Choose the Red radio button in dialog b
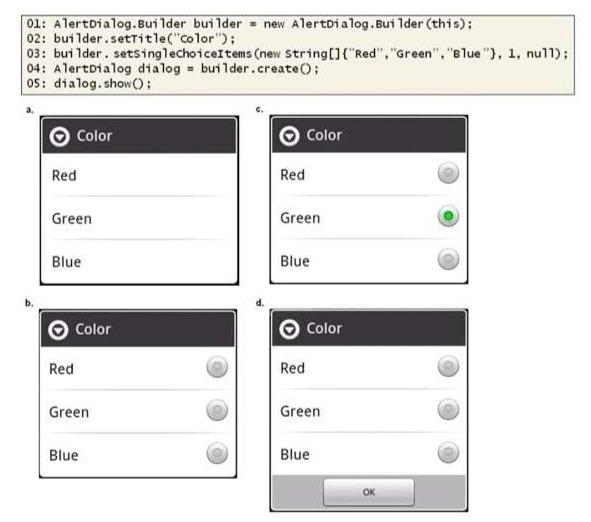The image size is (591, 522). click(217, 367)
